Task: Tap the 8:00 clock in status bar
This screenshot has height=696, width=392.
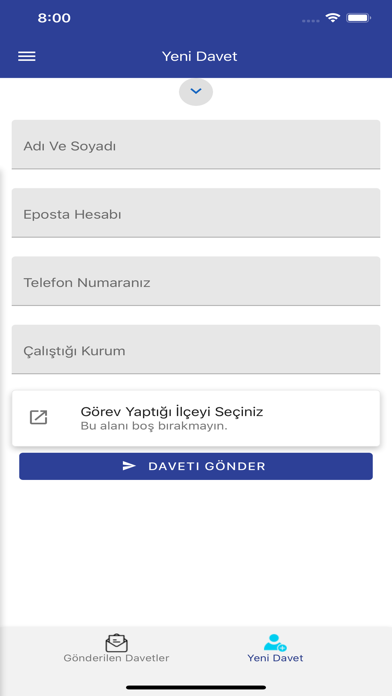Action: [54, 18]
